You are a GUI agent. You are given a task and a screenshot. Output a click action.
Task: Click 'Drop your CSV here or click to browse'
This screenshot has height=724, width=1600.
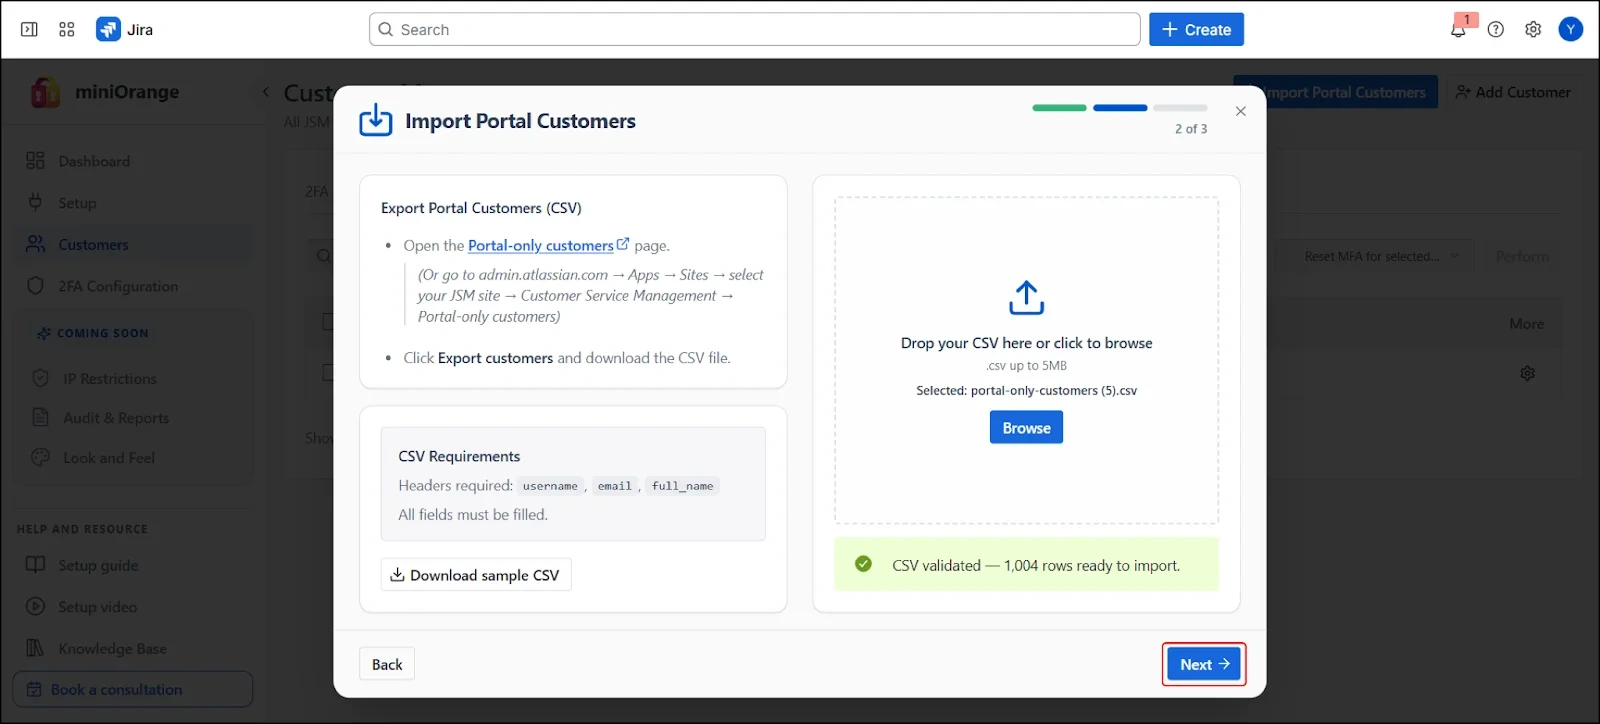(1027, 343)
